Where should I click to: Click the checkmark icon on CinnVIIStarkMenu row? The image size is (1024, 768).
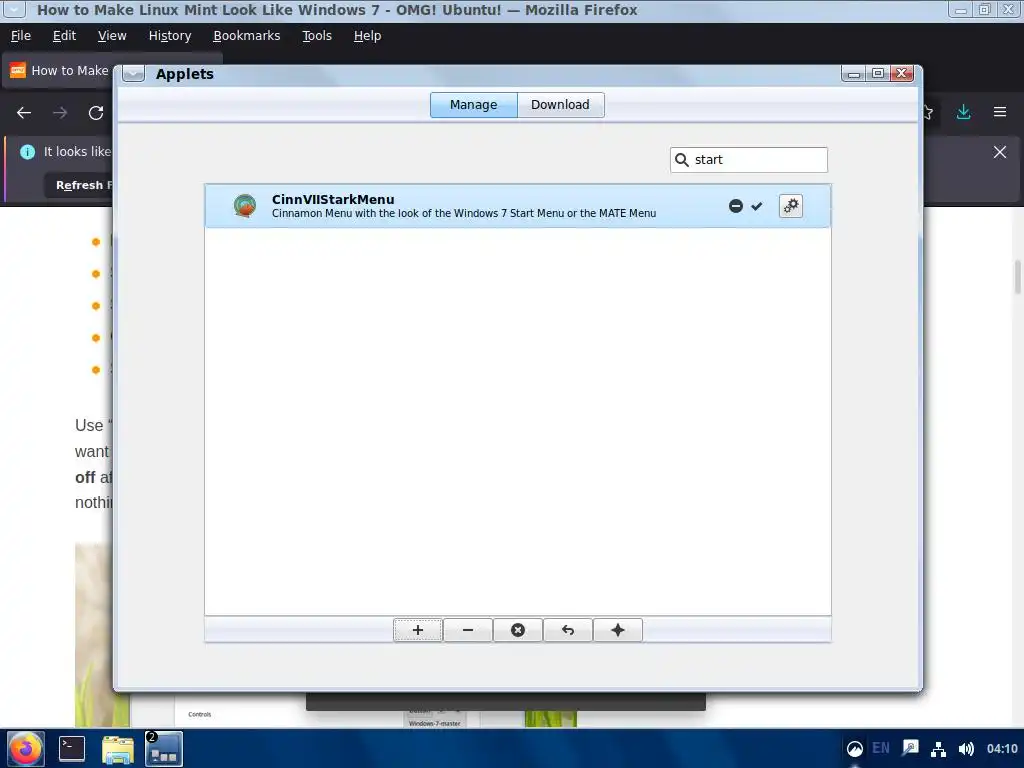tap(757, 206)
